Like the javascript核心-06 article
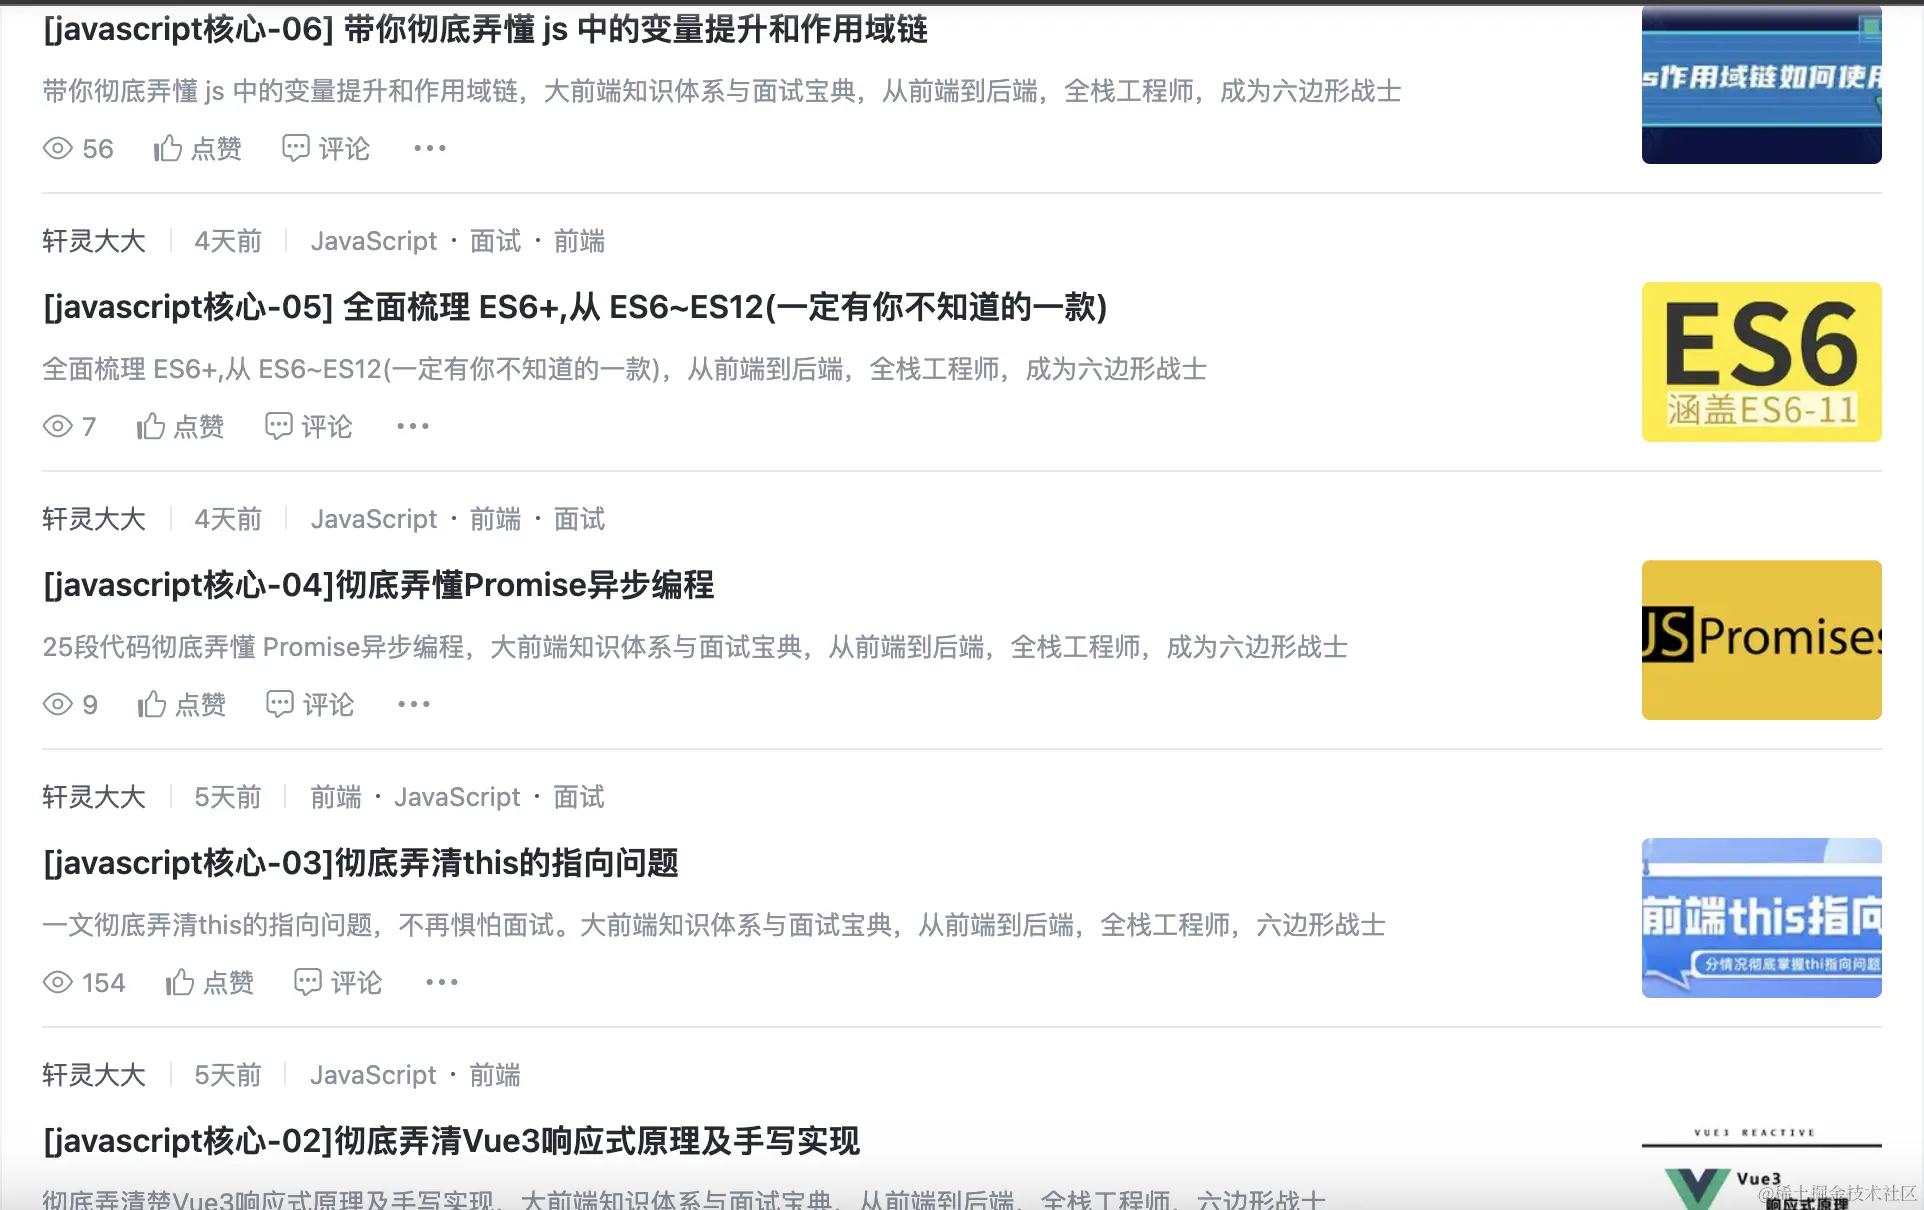Image resolution: width=1924 pixels, height=1210 pixels. [x=198, y=149]
